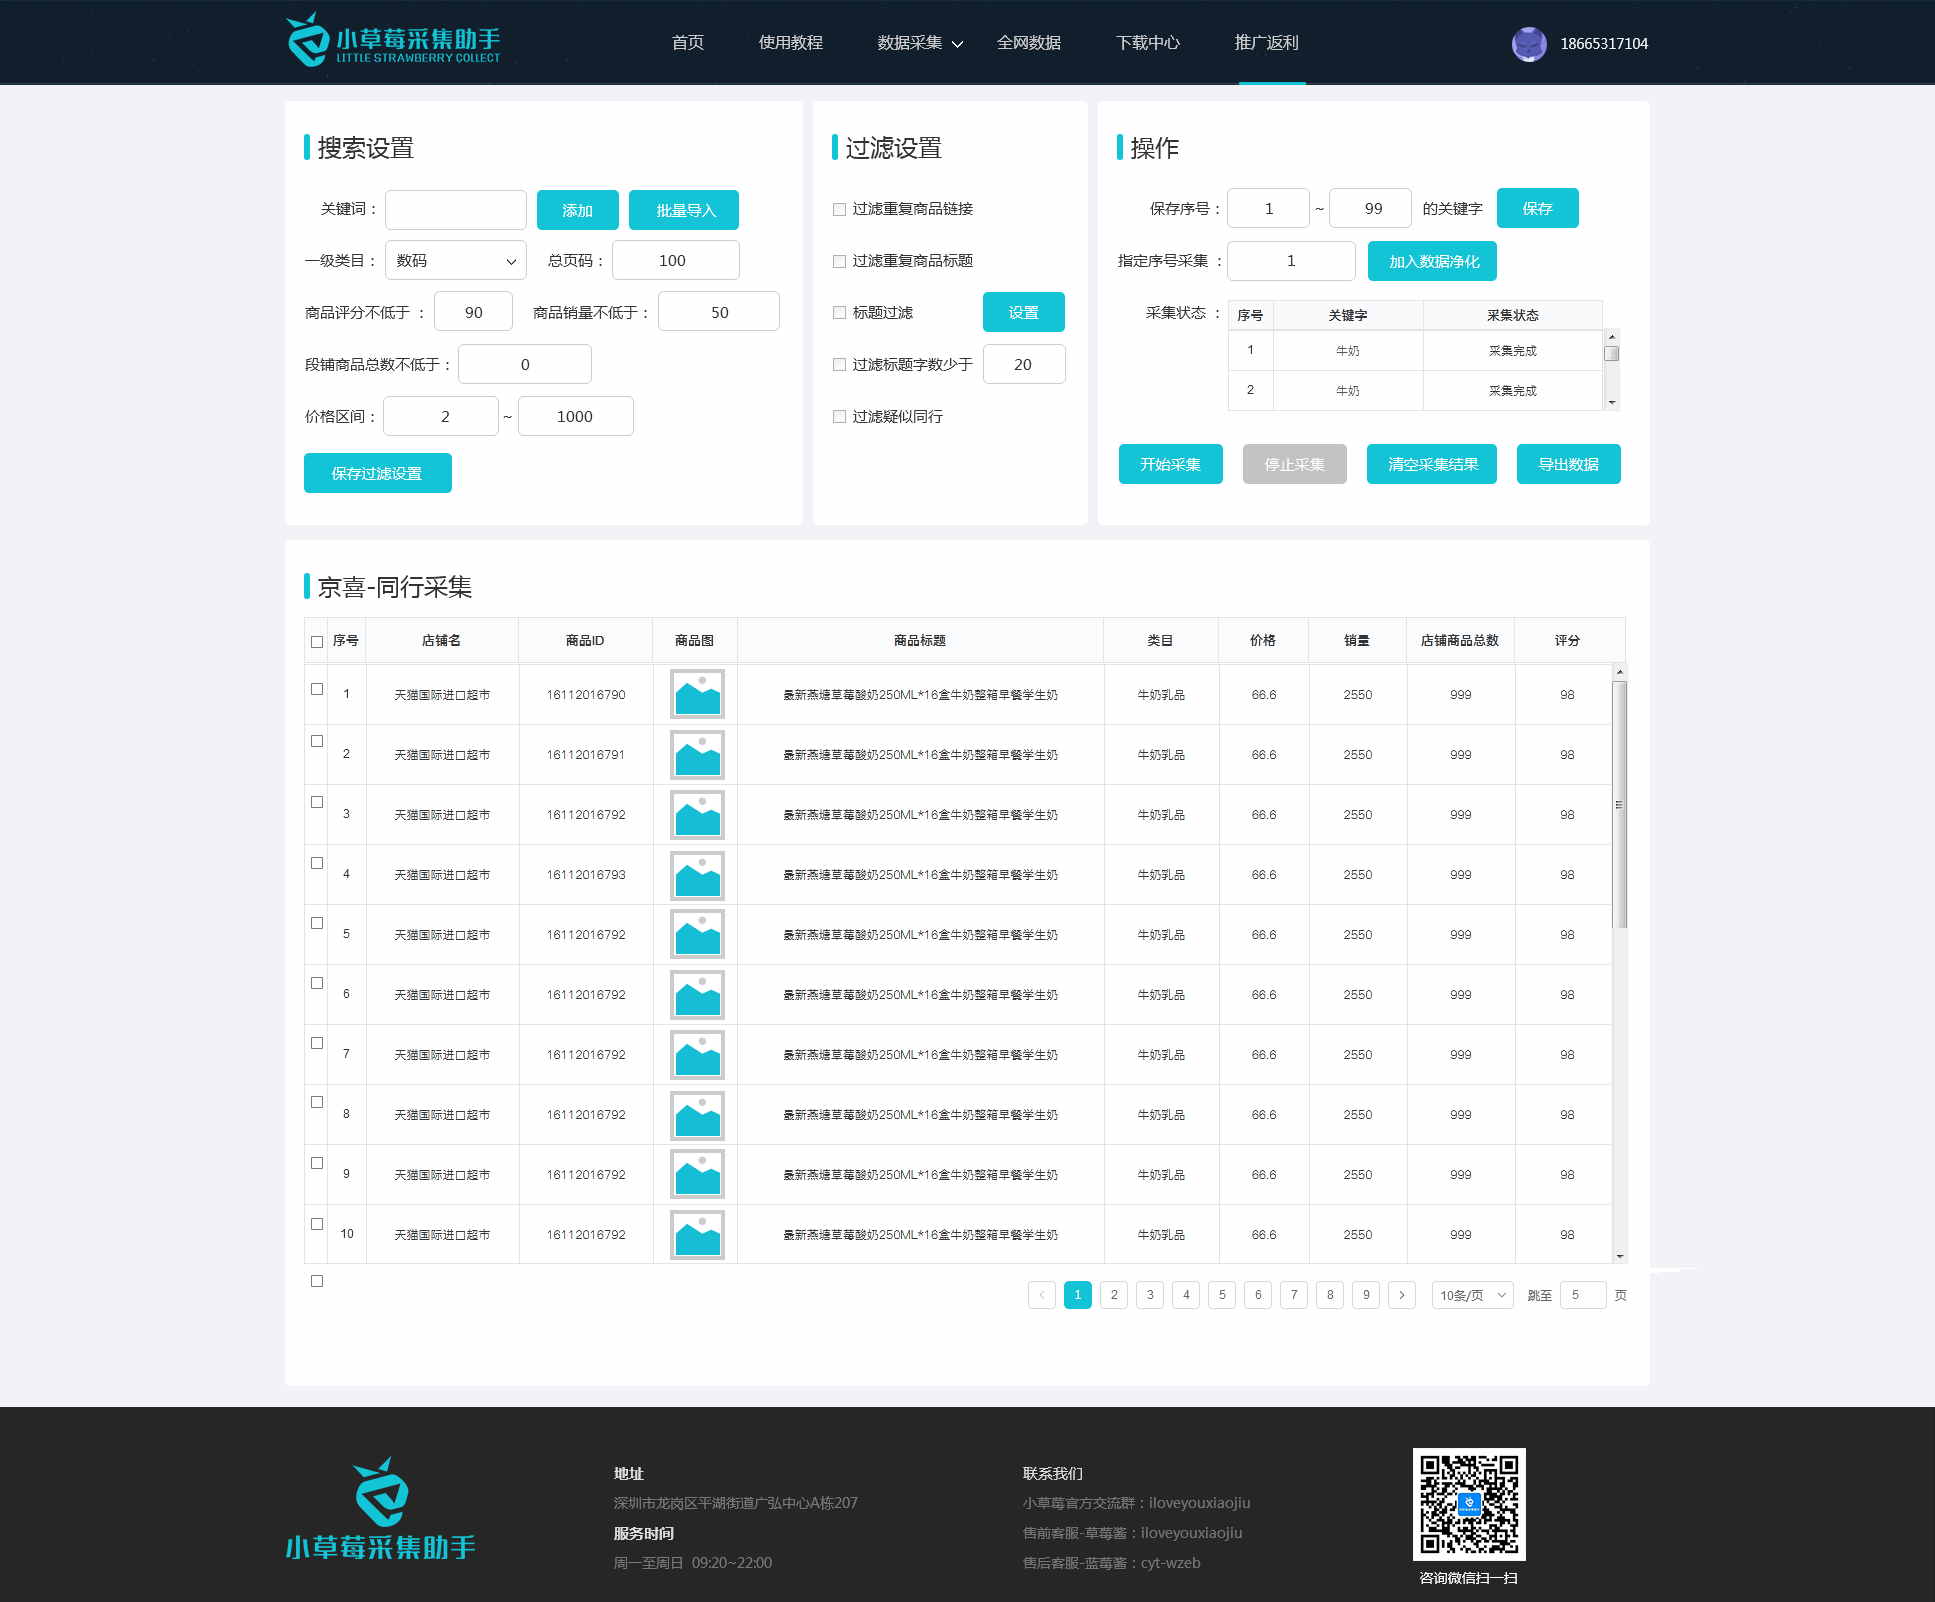This screenshot has width=1935, height=1602.
Task: Toggle the 过滤疑似同行 checkbox
Action: [839, 417]
